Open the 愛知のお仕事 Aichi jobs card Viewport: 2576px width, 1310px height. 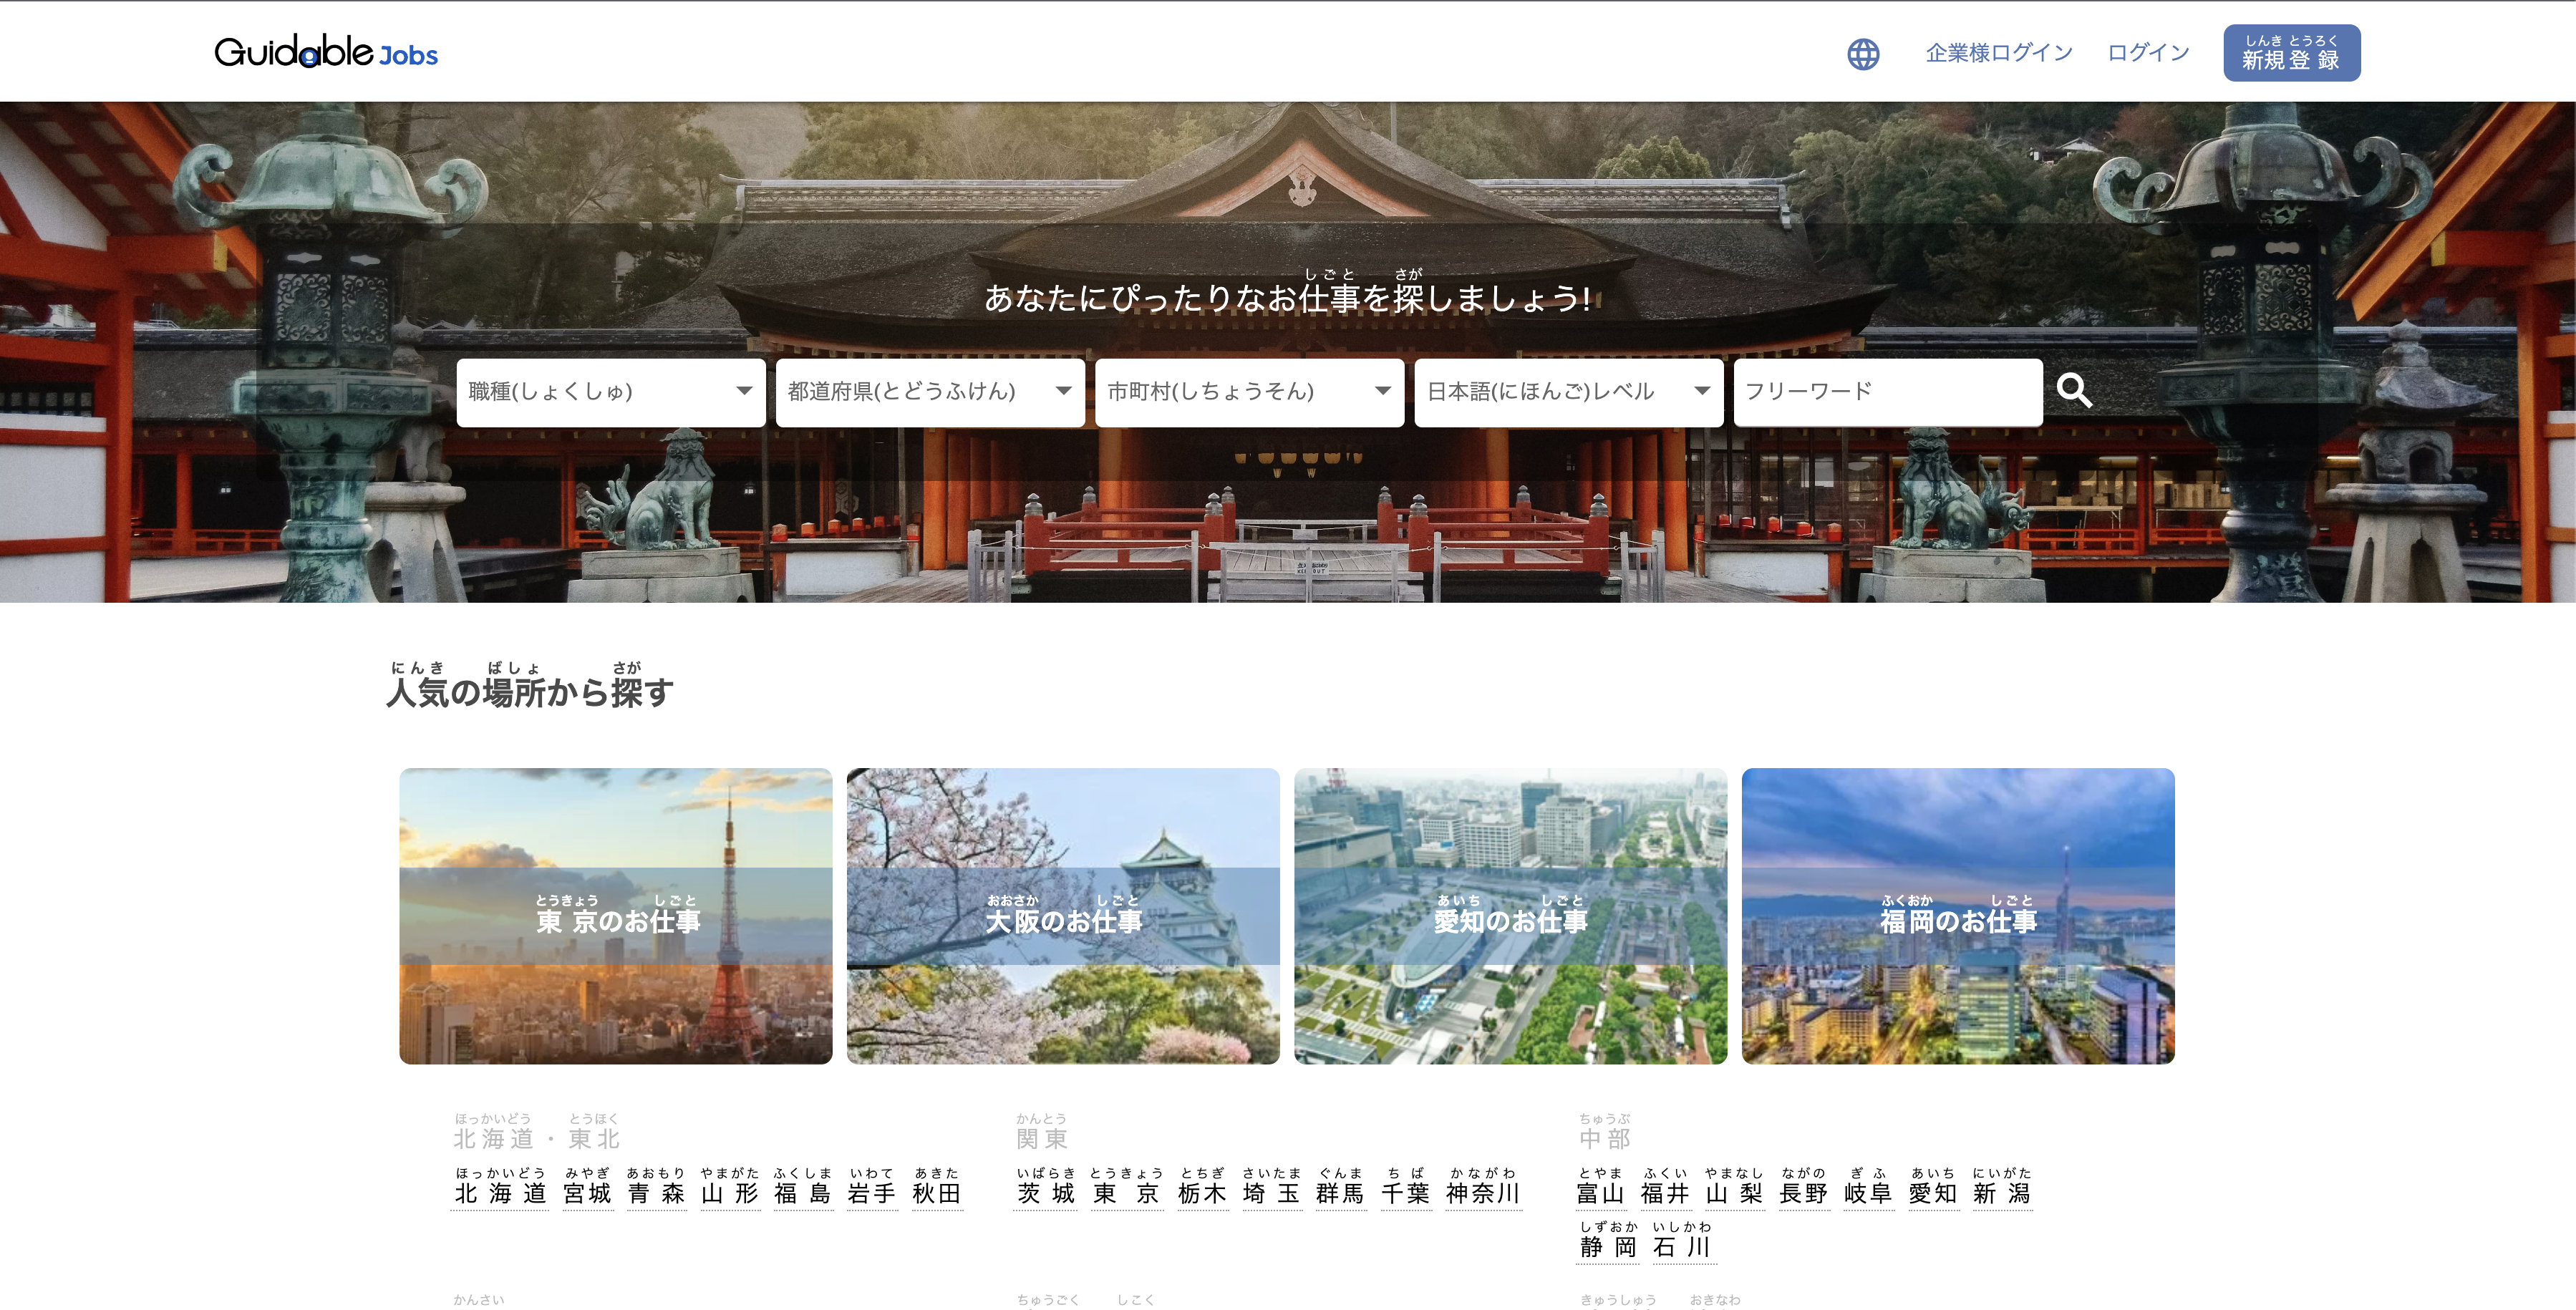pyautogui.click(x=1510, y=916)
